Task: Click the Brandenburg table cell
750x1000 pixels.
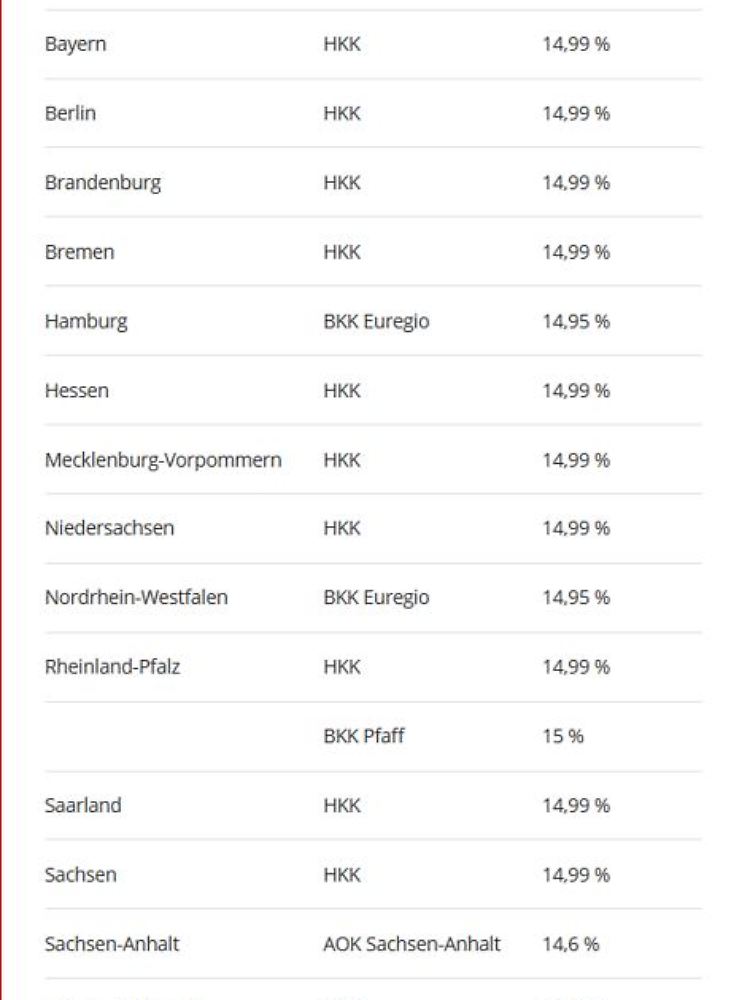Action: point(102,183)
